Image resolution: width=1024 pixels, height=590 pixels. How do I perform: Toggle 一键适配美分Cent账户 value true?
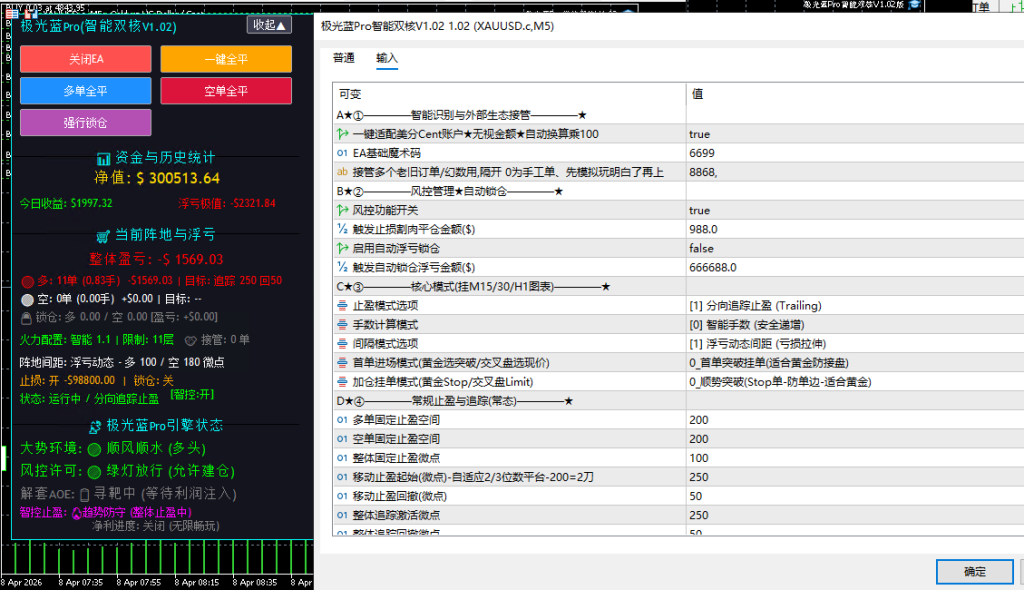tap(700, 134)
